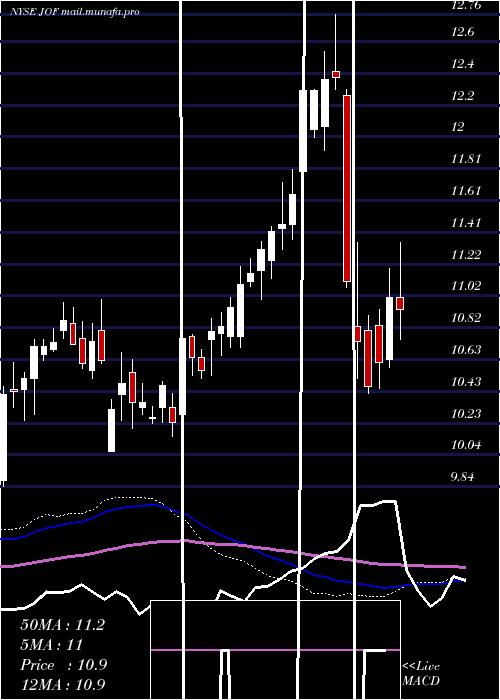Click the 12.2 price axis label

[x=462, y=96]
